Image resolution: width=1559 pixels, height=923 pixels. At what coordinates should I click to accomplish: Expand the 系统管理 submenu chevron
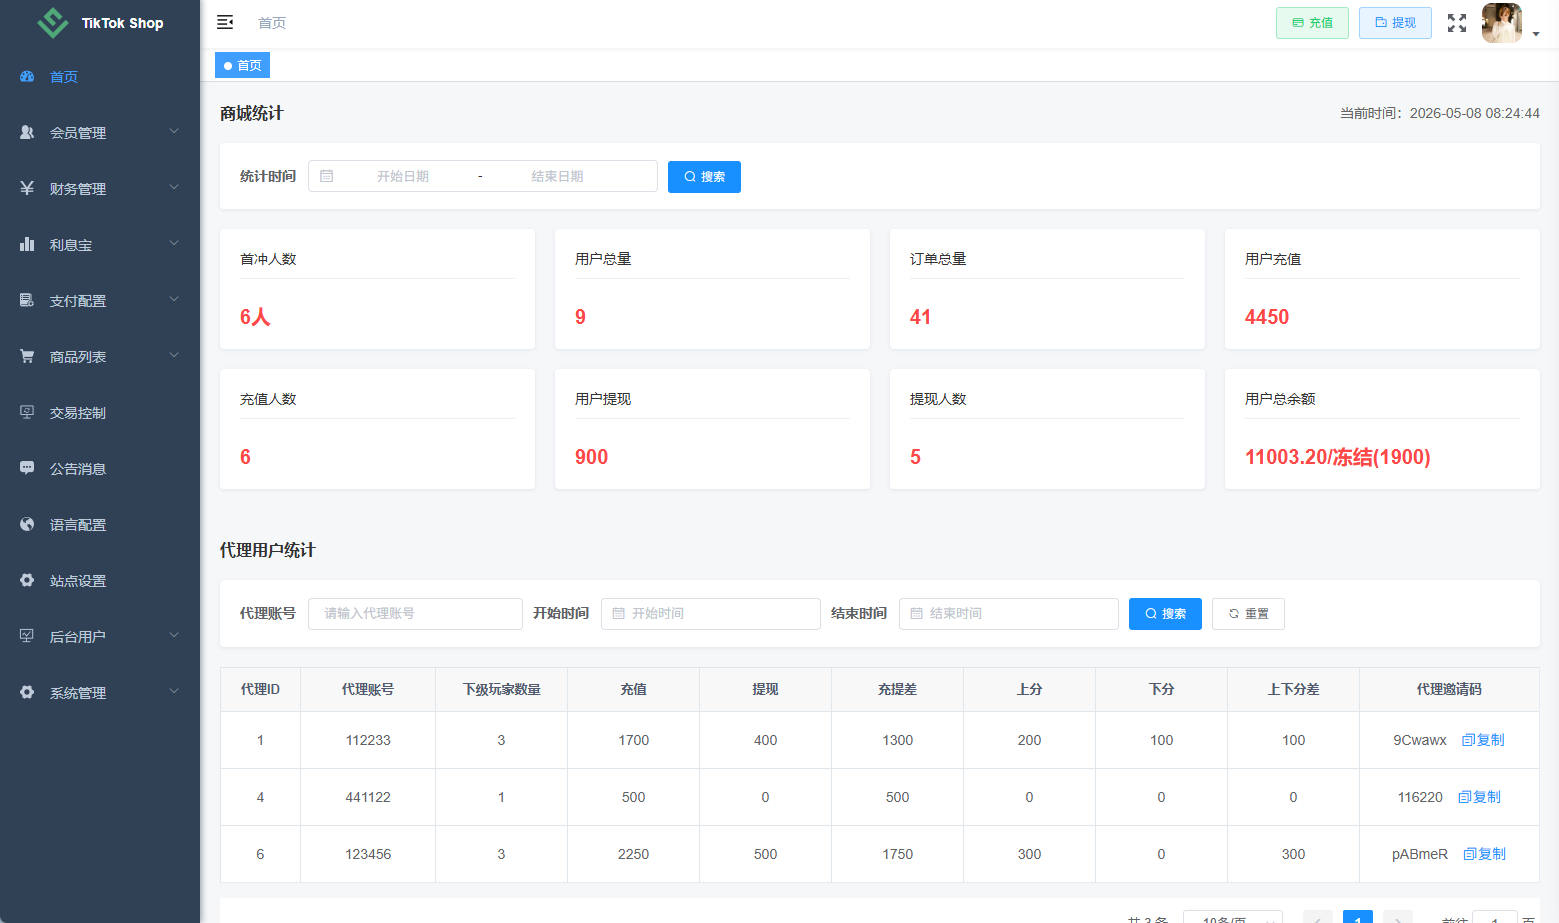pyautogui.click(x=174, y=691)
